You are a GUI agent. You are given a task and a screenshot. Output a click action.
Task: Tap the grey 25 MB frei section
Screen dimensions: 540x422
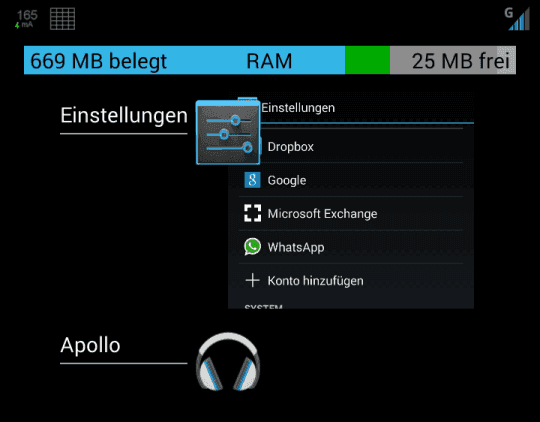coord(453,60)
